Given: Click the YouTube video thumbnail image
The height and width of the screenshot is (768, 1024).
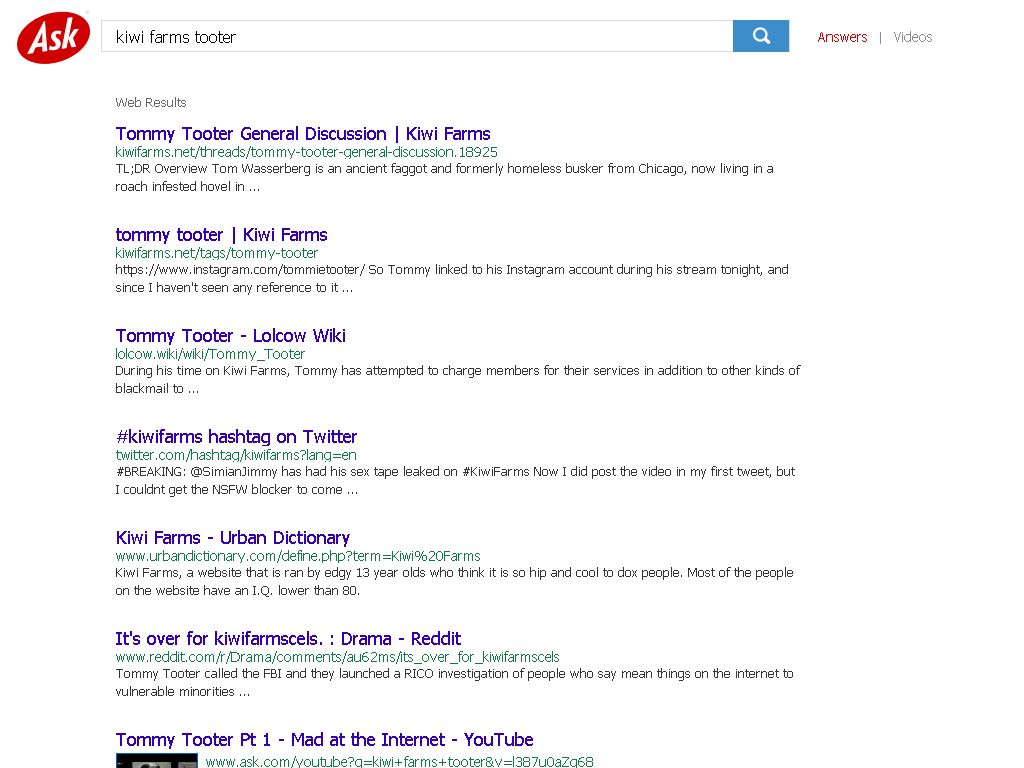Looking at the screenshot, I should click(157, 761).
